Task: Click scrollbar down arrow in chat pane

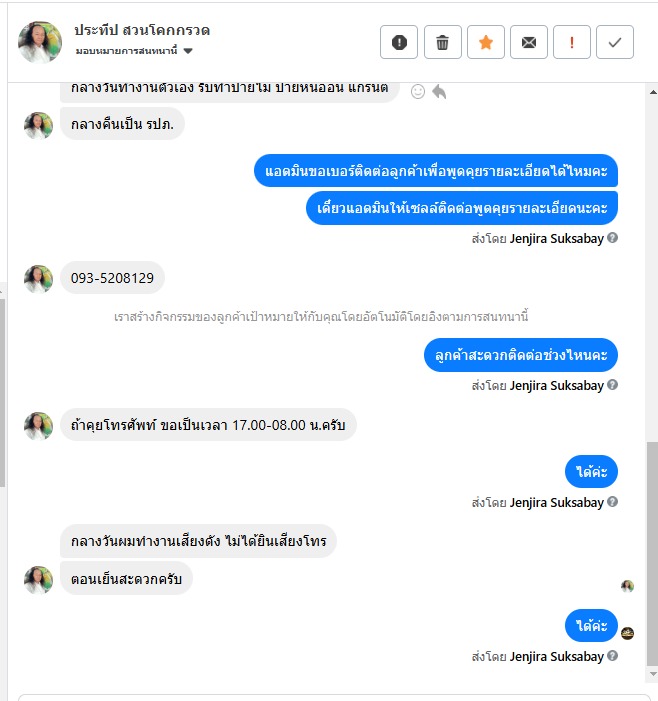Action: (x=653, y=674)
